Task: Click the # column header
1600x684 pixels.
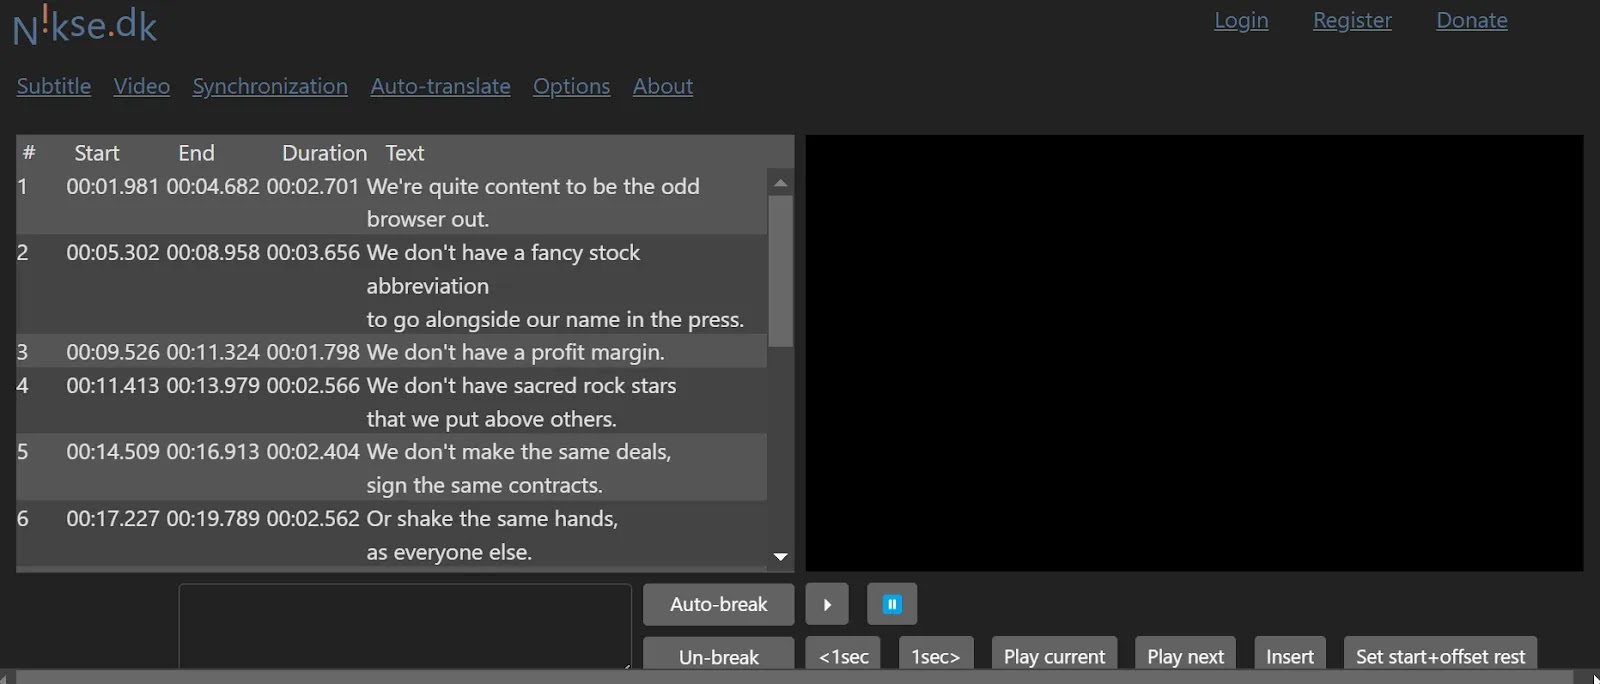Action: pyautogui.click(x=29, y=153)
